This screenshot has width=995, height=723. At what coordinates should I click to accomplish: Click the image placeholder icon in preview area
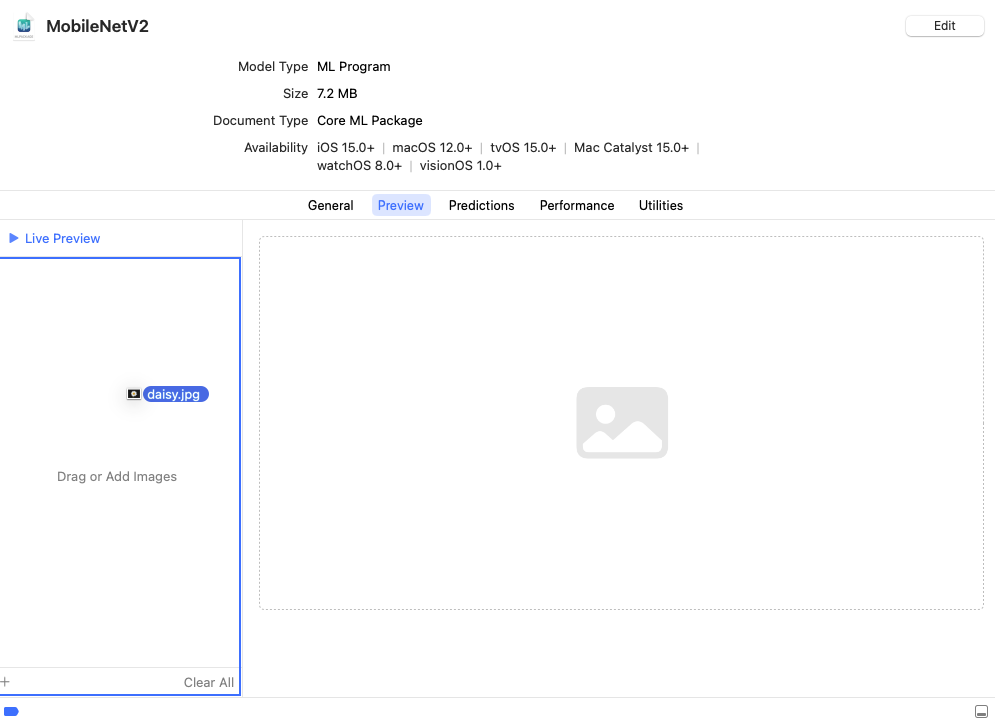(622, 423)
